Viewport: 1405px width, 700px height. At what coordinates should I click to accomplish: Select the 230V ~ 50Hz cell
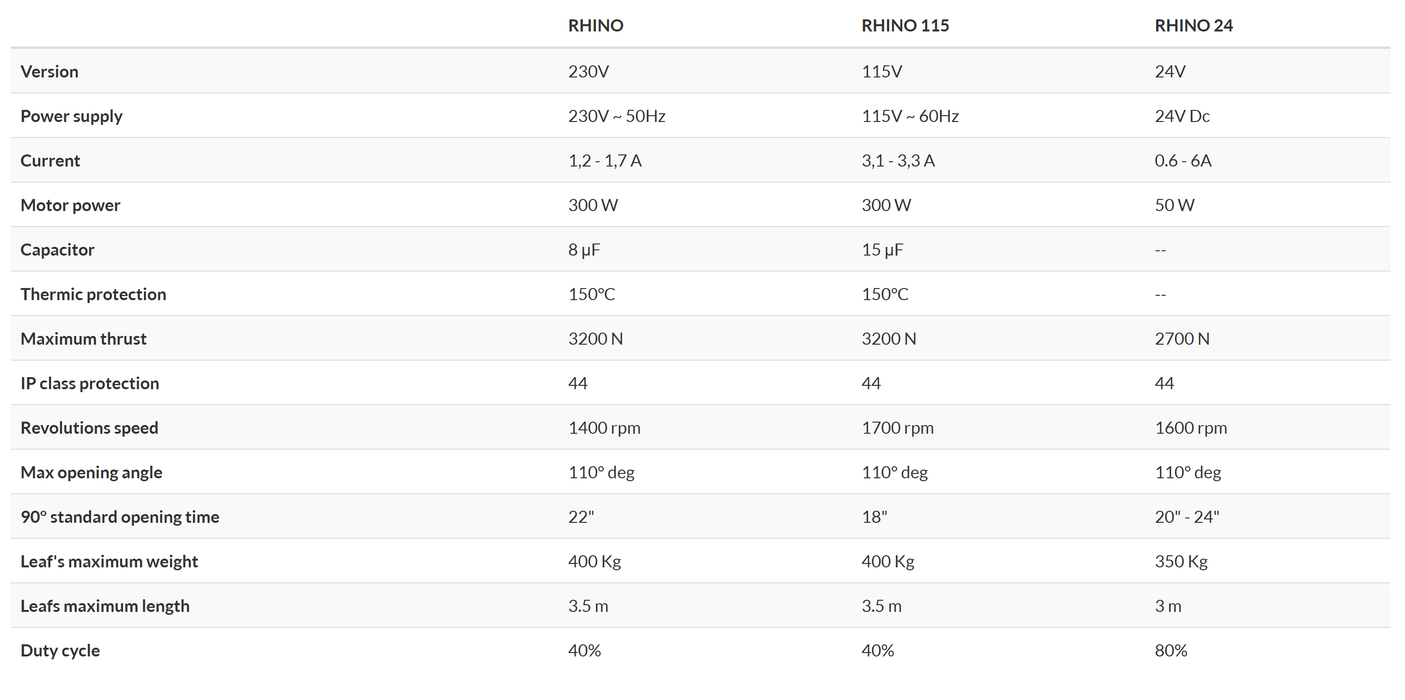pyautogui.click(x=616, y=116)
